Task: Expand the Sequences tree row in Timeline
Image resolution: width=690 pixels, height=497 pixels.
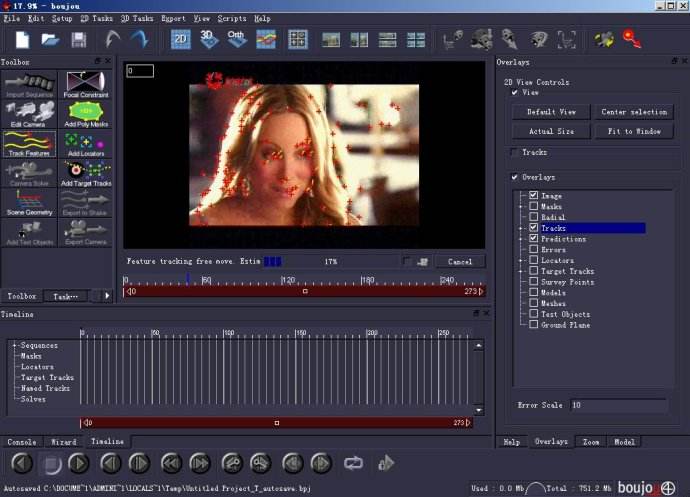Action: point(14,345)
